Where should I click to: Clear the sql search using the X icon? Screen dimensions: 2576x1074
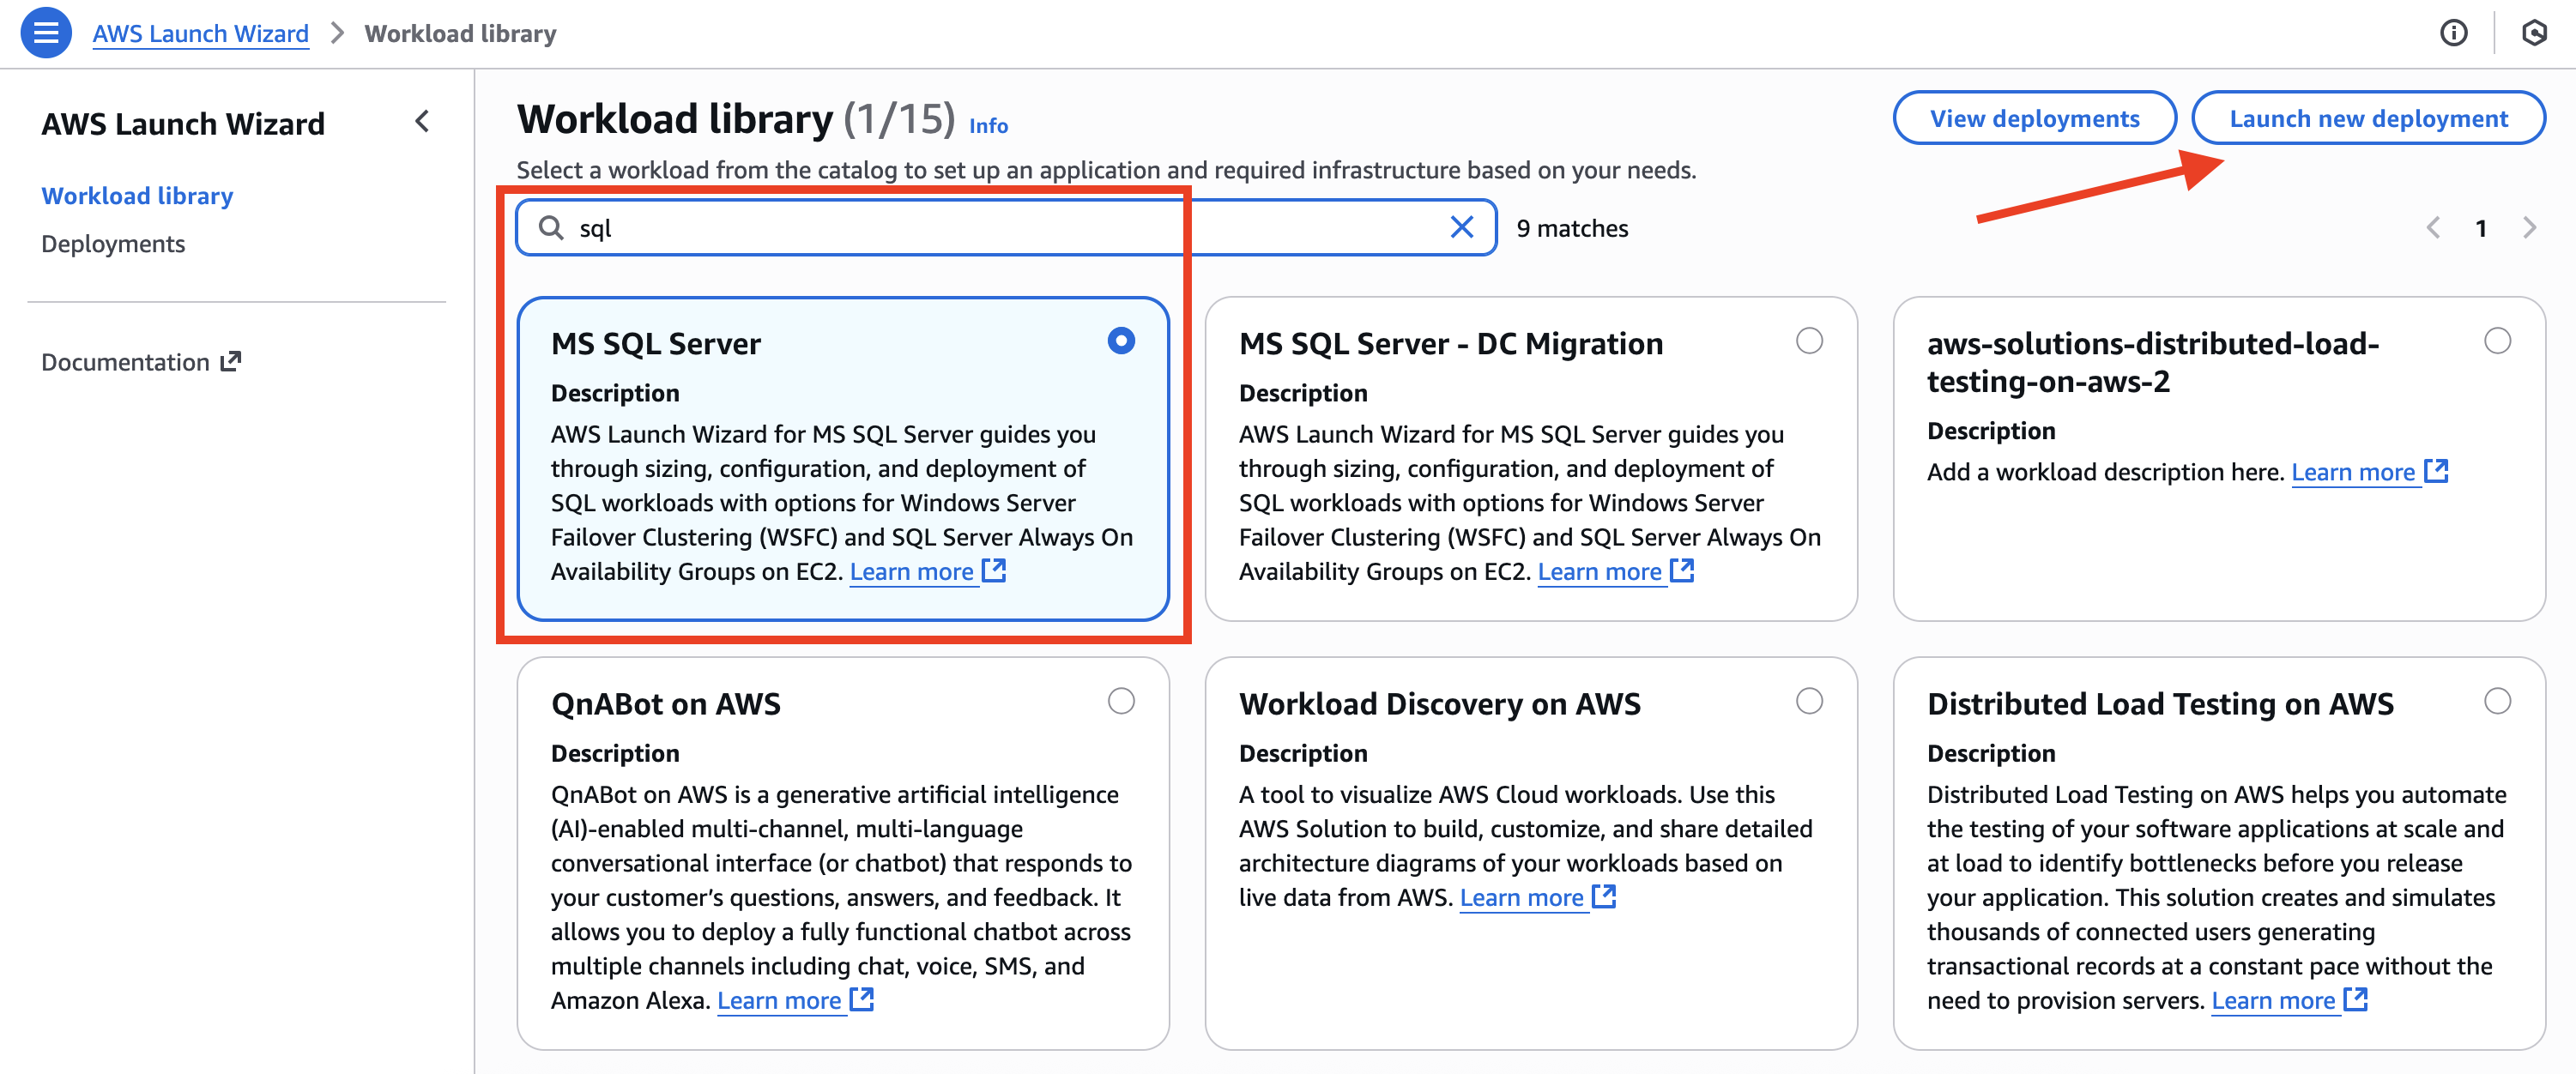pyautogui.click(x=1462, y=227)
